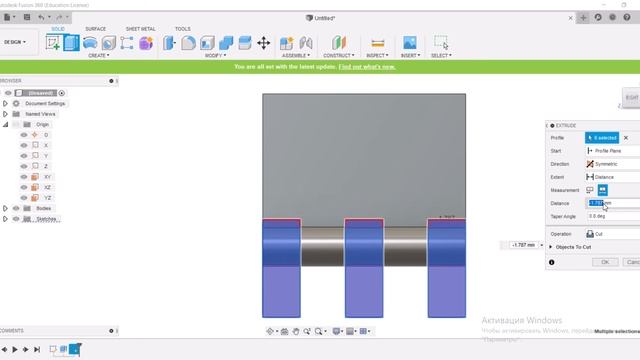The height and width of the screenshot is (360, 640).
Task: Choose the Shell tool icon
Action: click(207, 43)
